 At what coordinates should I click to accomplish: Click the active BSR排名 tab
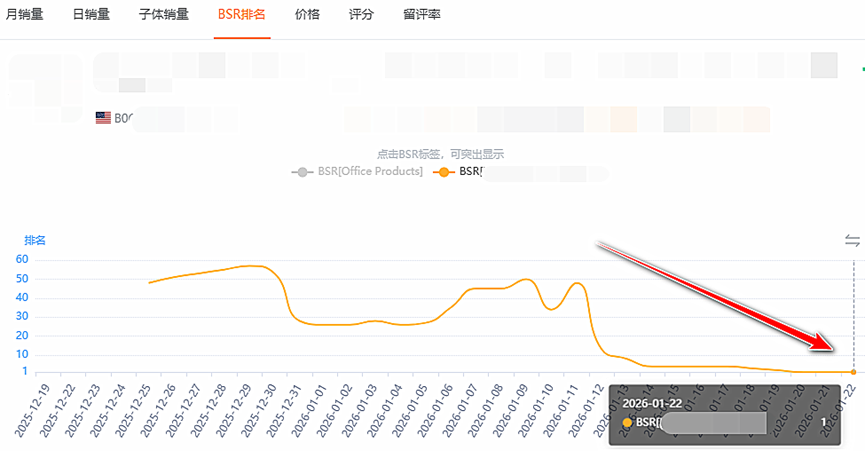pos(242,15)
